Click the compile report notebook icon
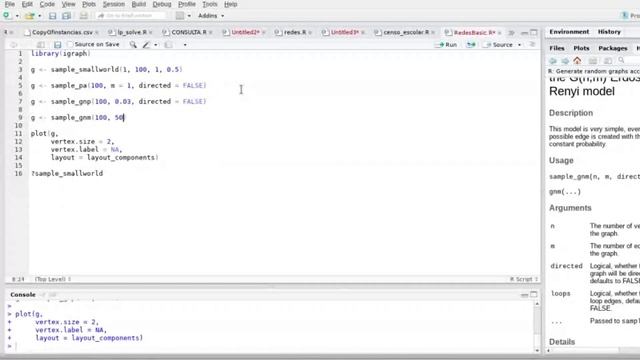 point(168,44)
